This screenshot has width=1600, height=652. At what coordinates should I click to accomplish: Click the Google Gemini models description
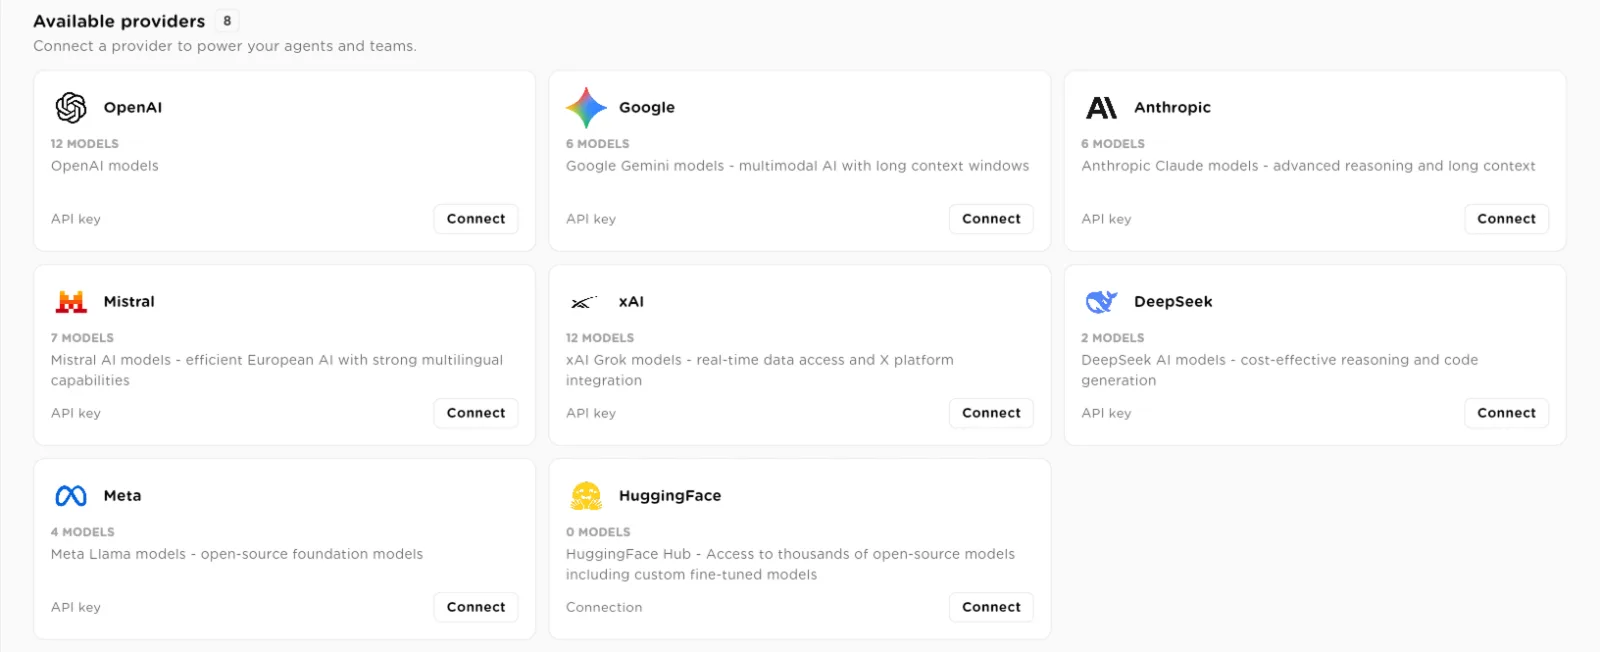pos(797,166)
